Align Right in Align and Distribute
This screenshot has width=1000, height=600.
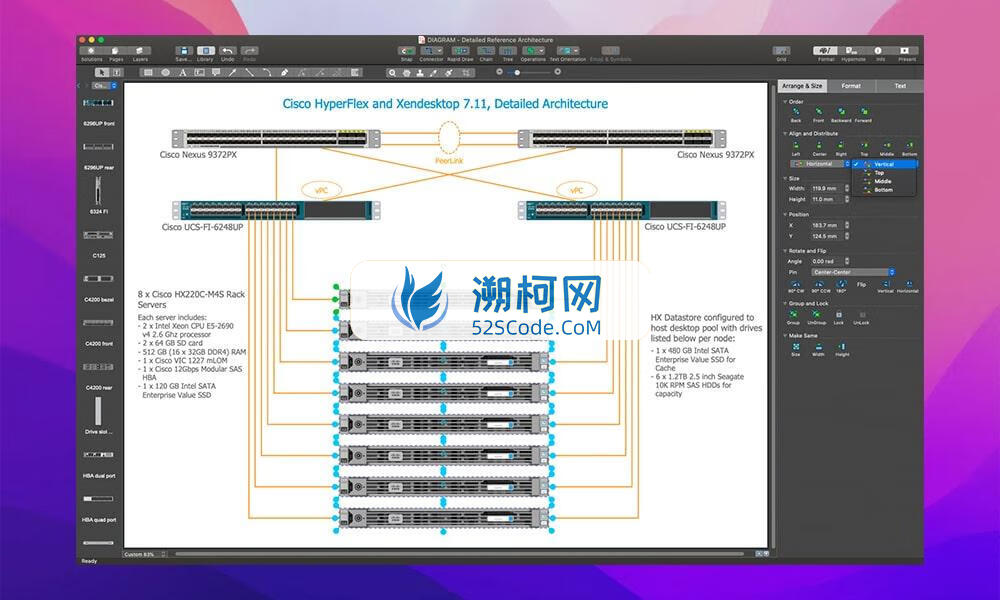point(841,146)
